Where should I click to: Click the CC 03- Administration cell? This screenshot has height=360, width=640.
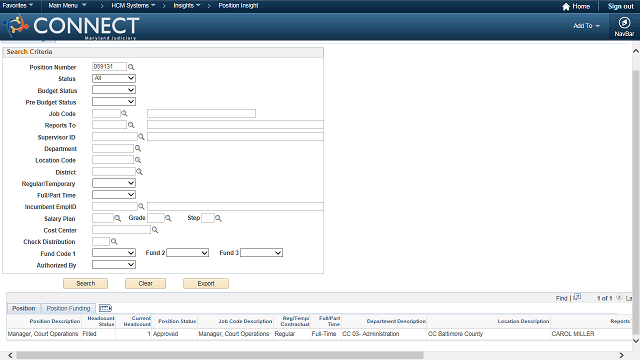coord(371,334)
